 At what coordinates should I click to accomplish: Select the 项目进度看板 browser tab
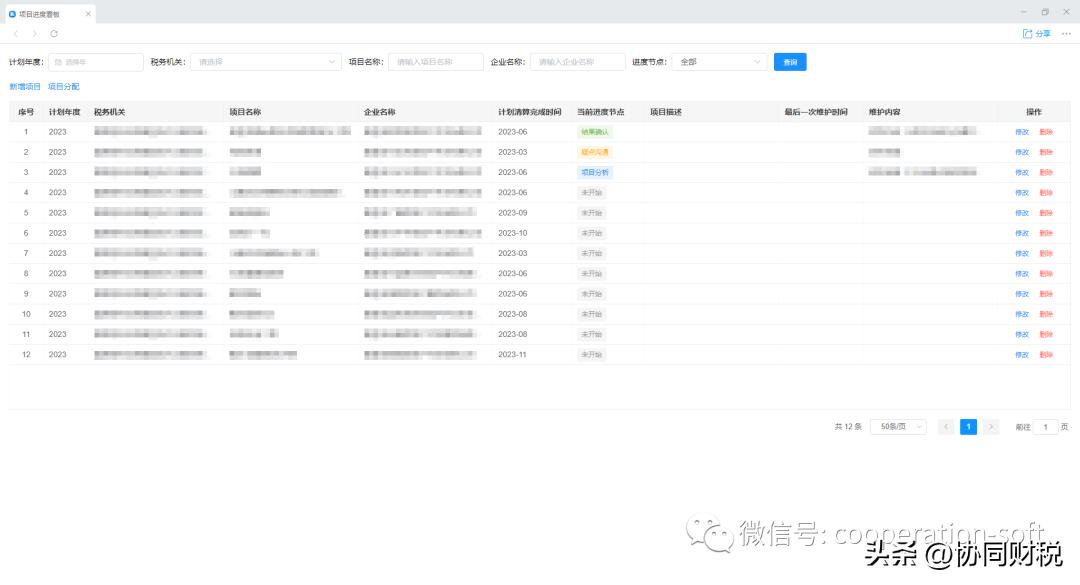40,14
